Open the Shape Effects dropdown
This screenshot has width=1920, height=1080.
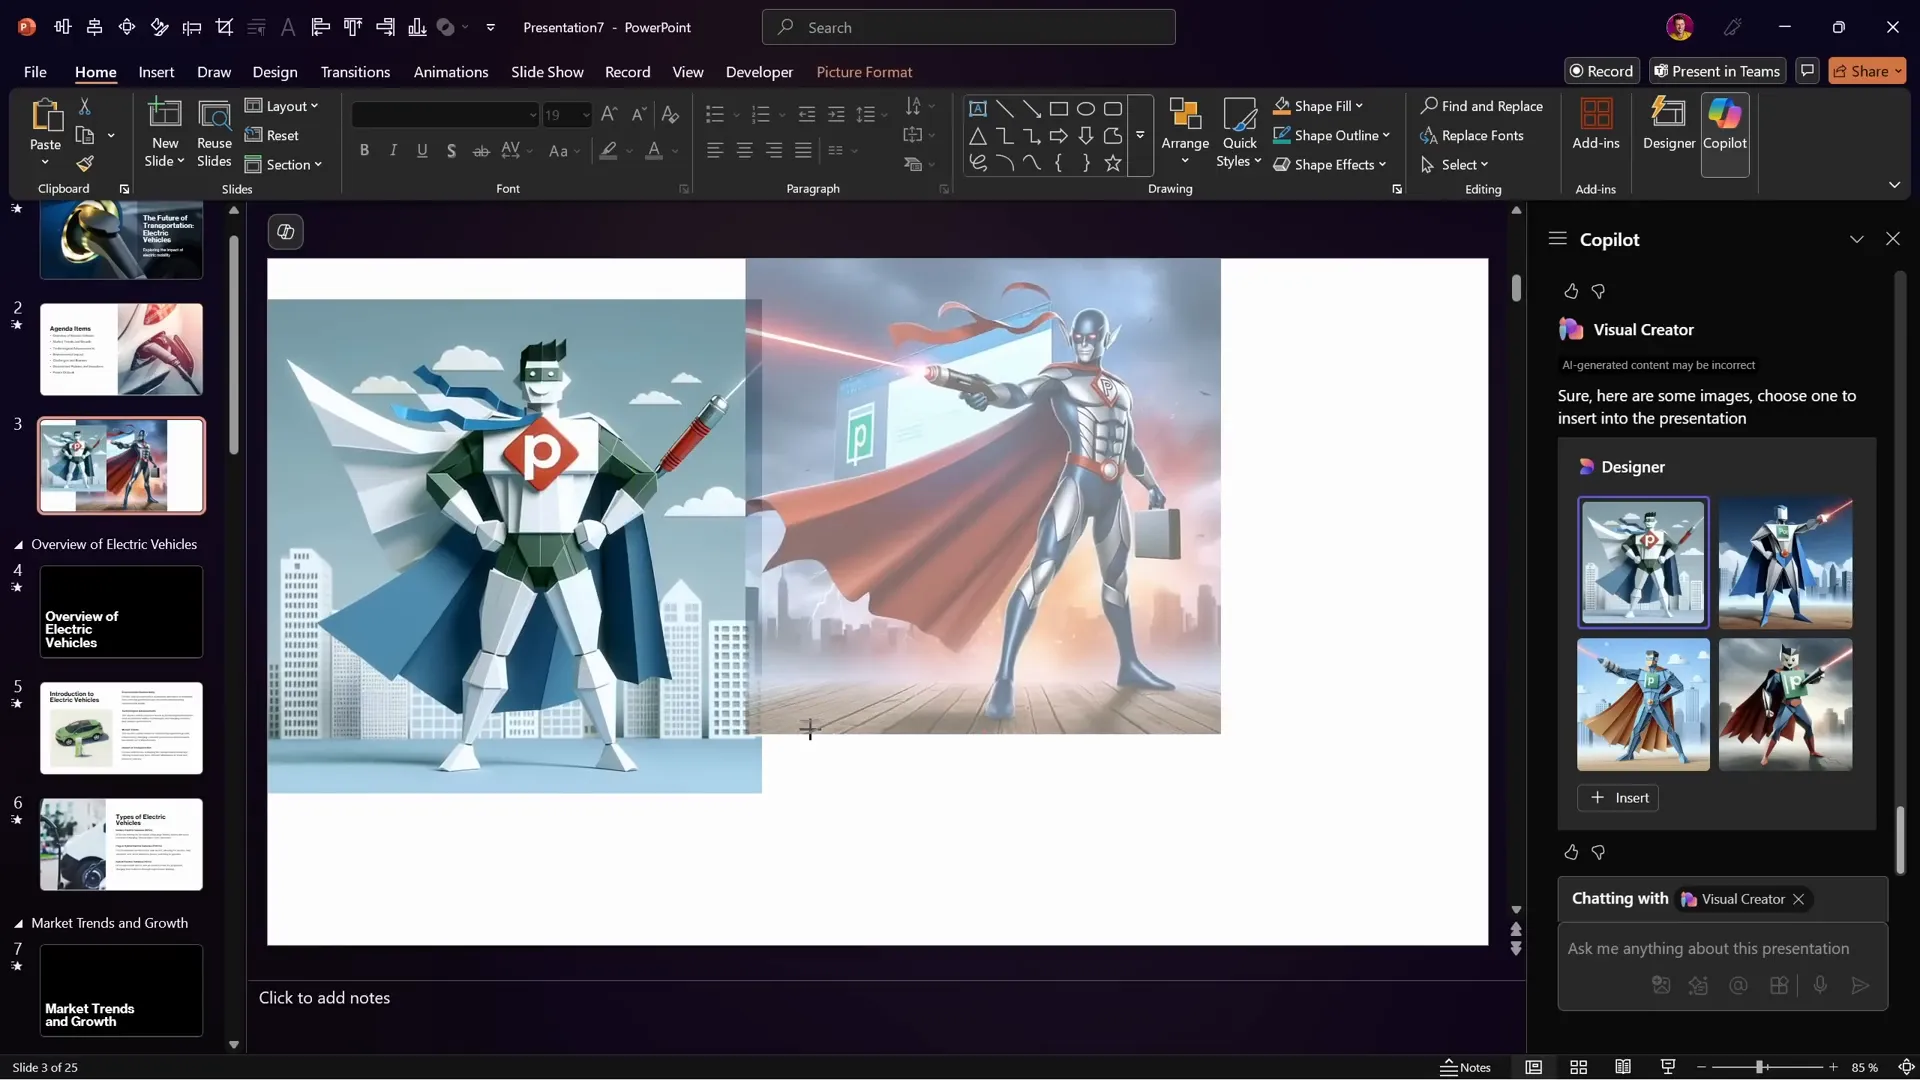[1330, 164]
